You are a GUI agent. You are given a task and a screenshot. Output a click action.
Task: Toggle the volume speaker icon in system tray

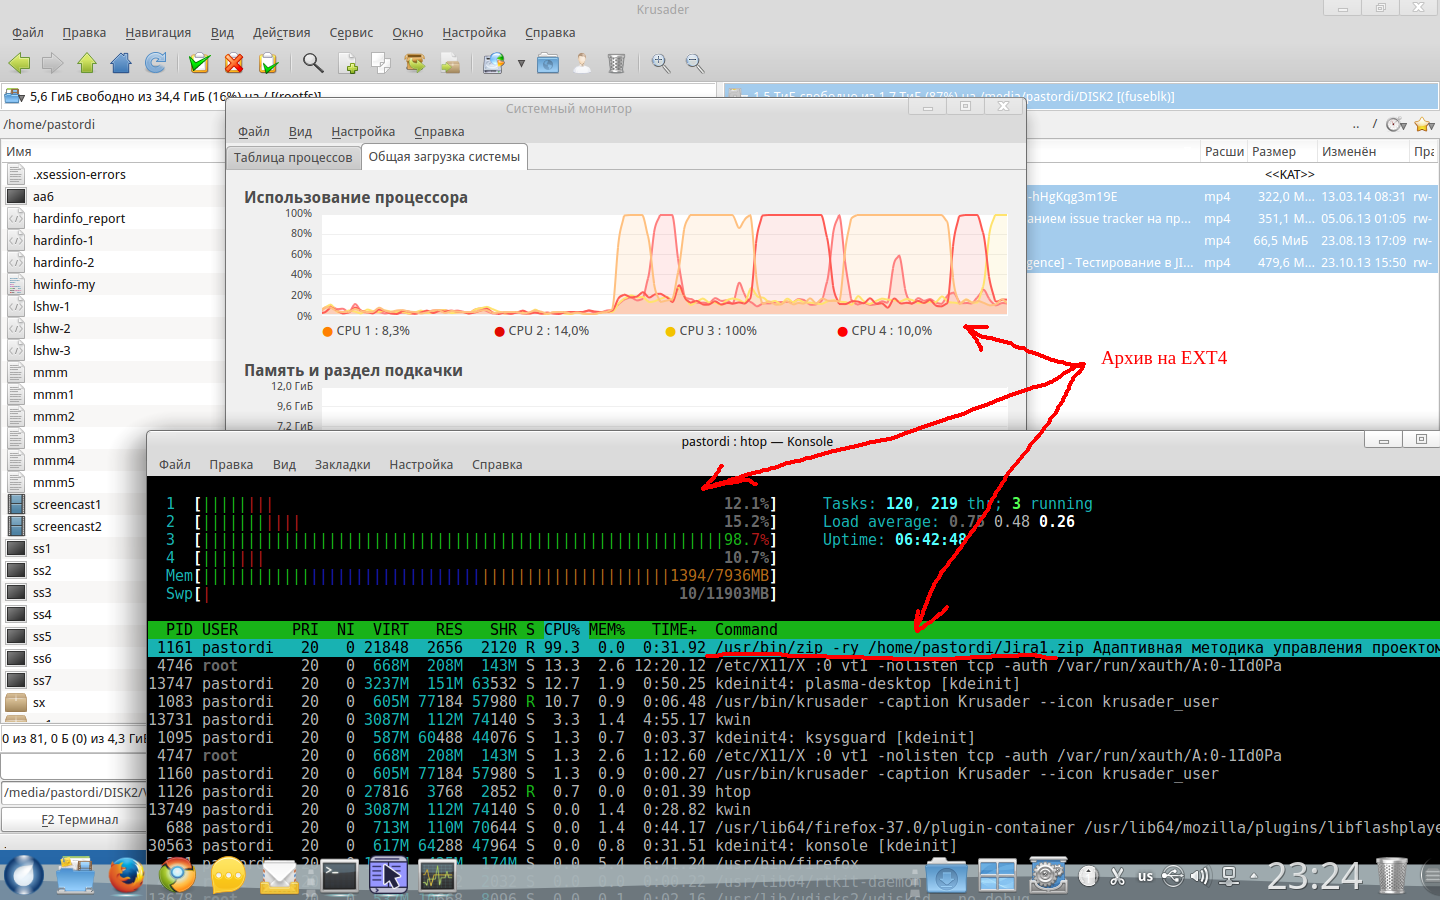(x=1199, y=876)
